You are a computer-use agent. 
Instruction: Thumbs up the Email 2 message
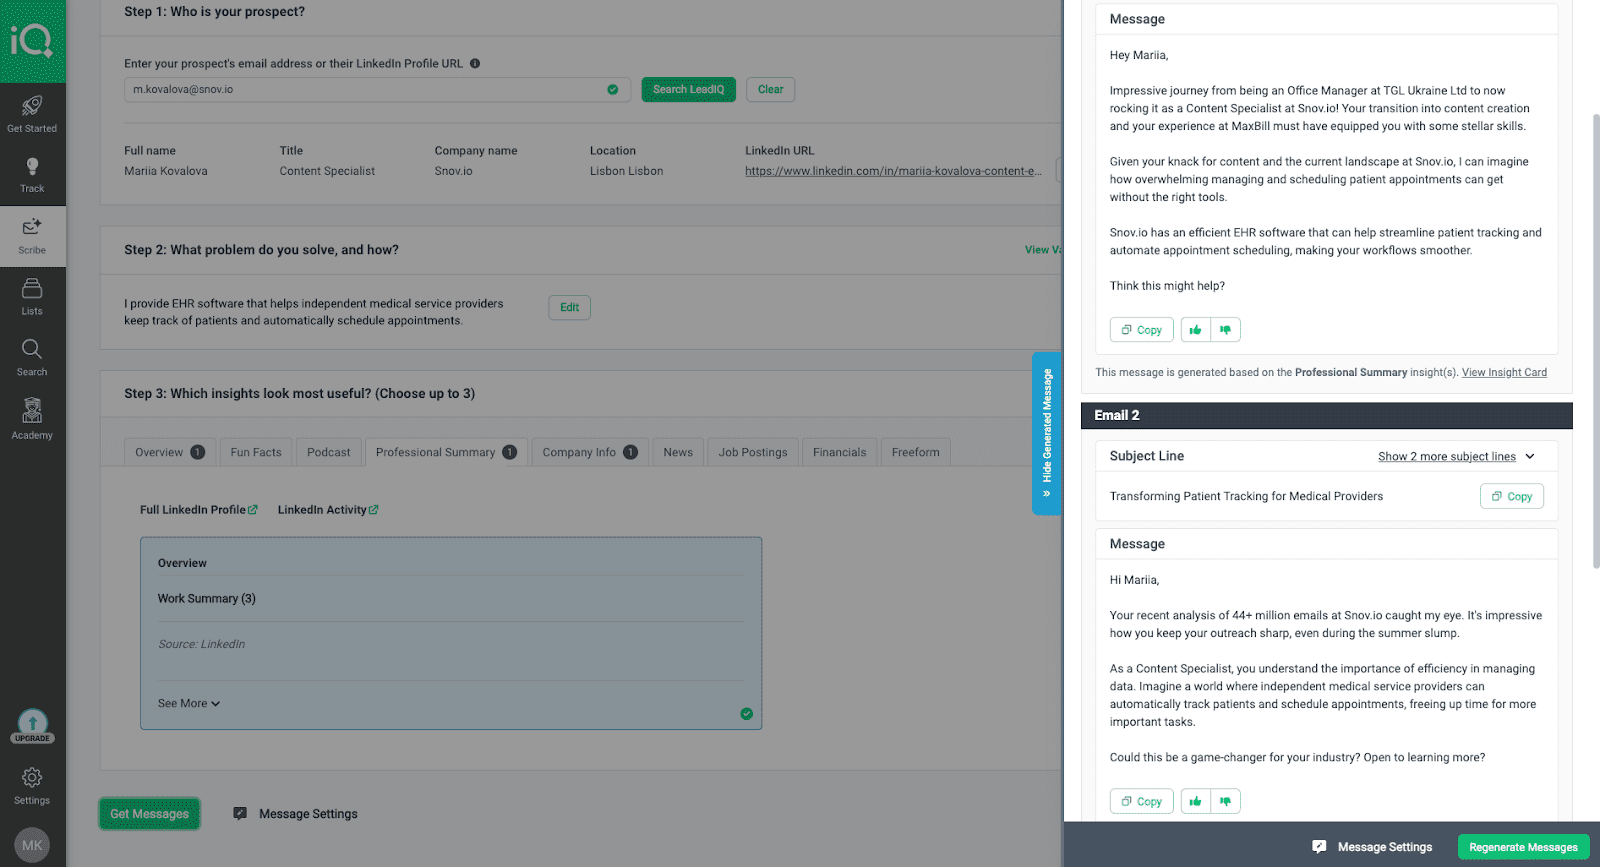1195,801
